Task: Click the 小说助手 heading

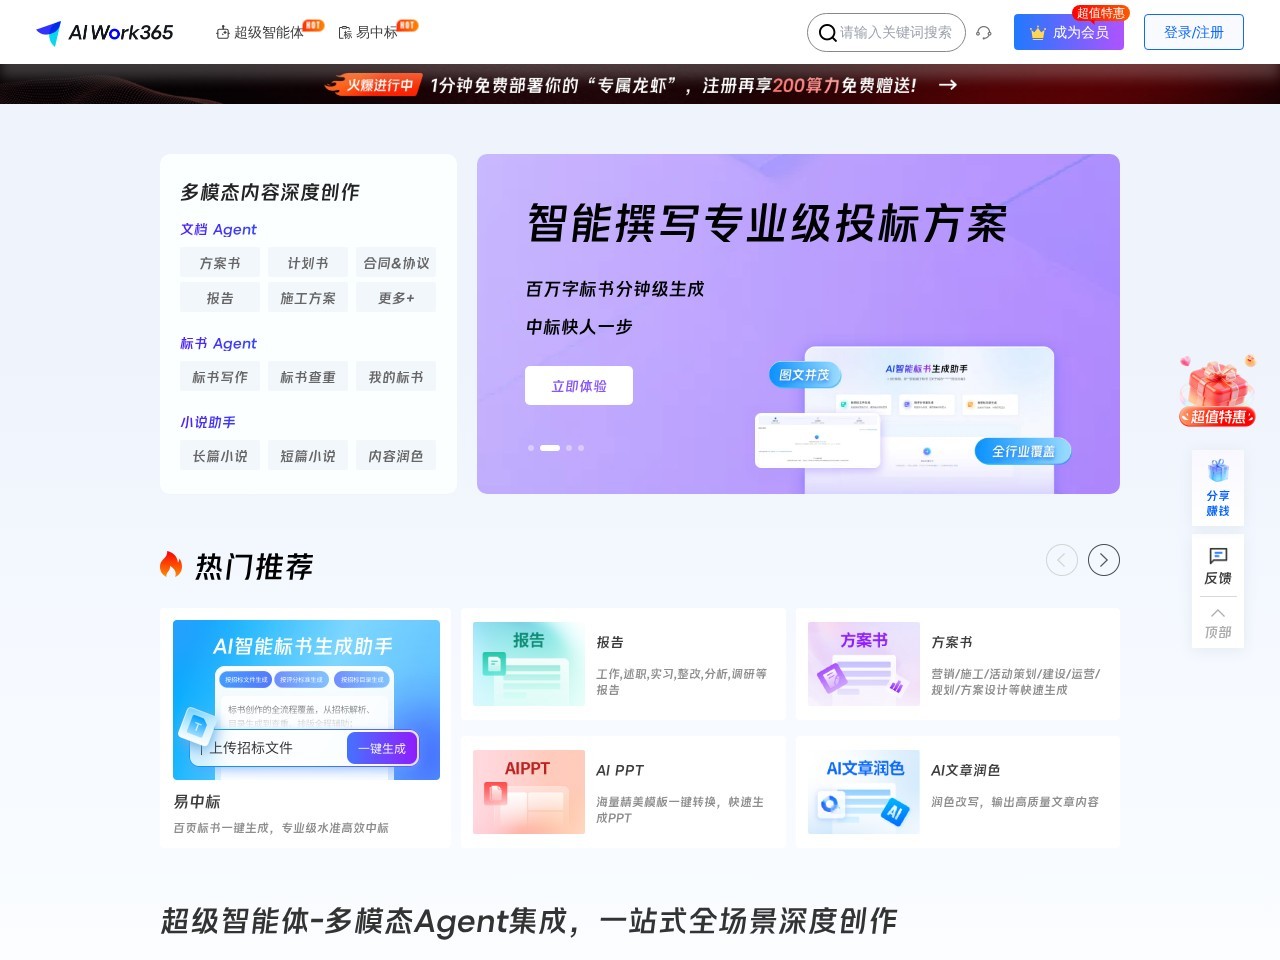Action: coord(208,422)
